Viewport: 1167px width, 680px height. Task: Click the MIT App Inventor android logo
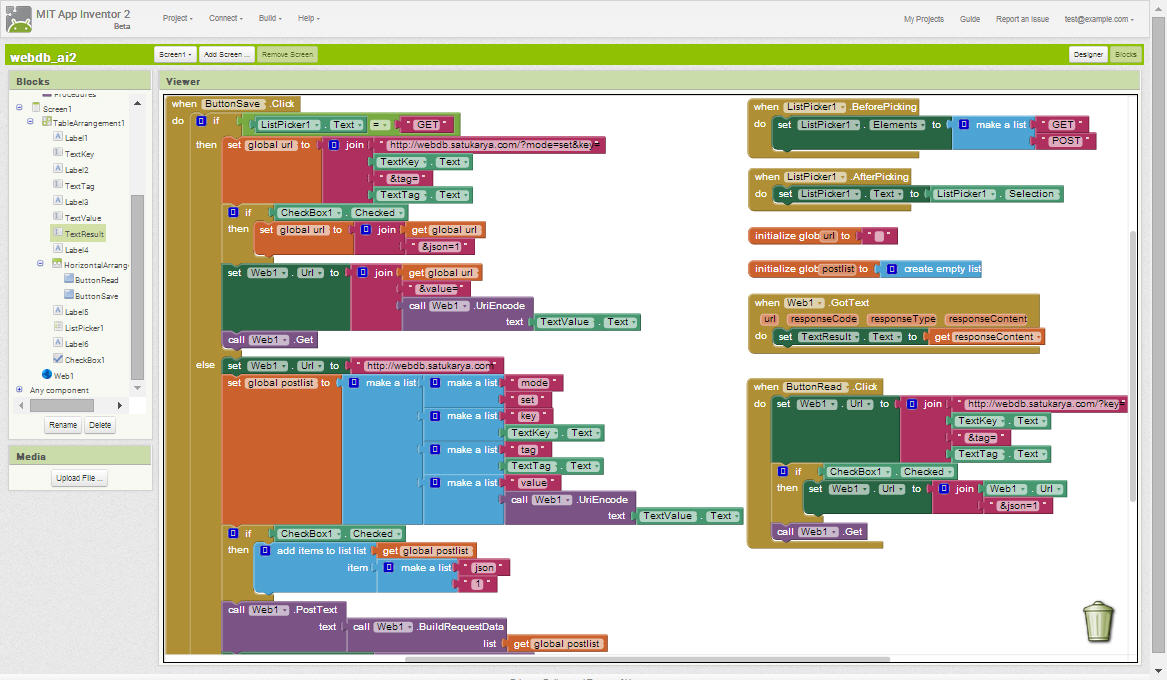pos(19,19)
